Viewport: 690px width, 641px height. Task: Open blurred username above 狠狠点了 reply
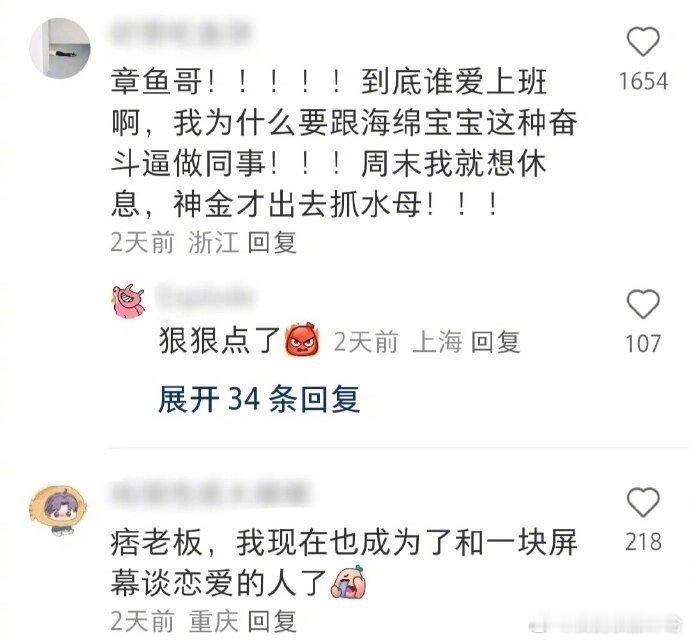[205, 295]
